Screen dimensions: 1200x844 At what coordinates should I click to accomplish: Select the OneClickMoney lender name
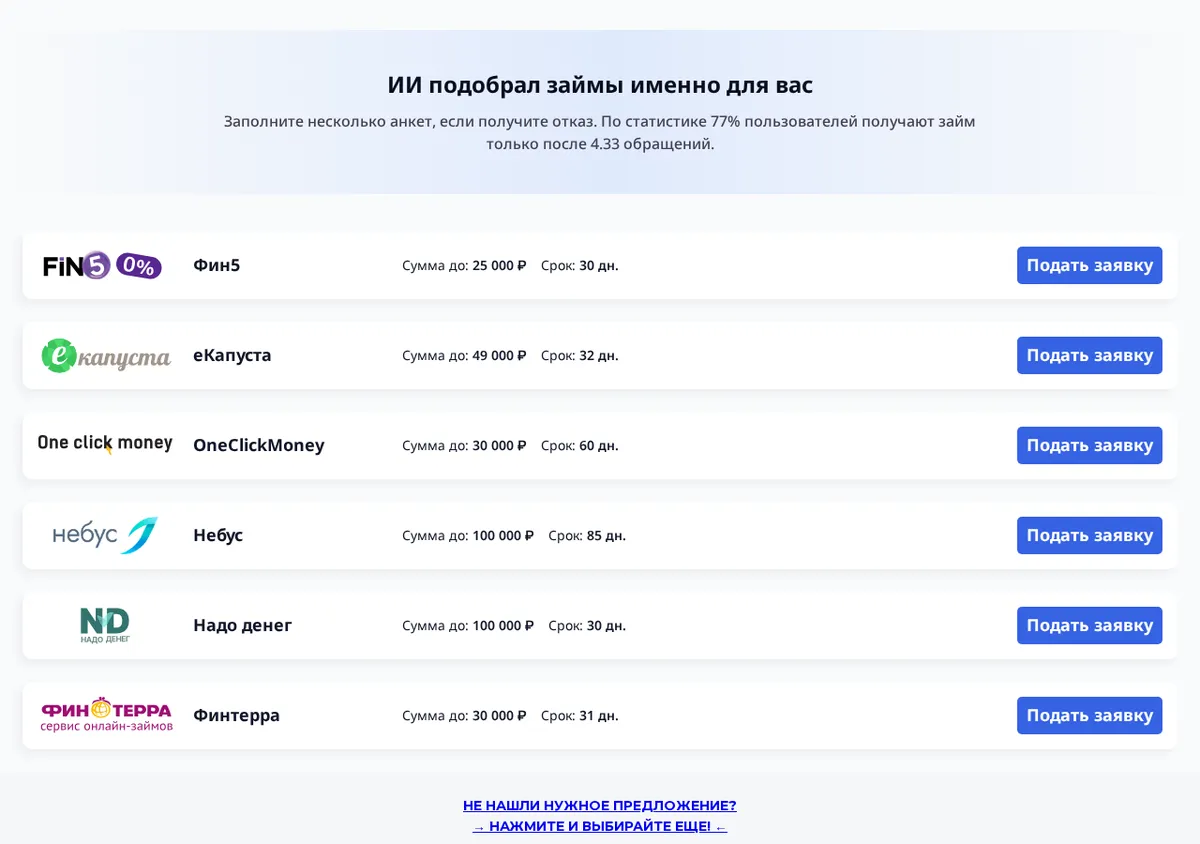tap(259, 445)
